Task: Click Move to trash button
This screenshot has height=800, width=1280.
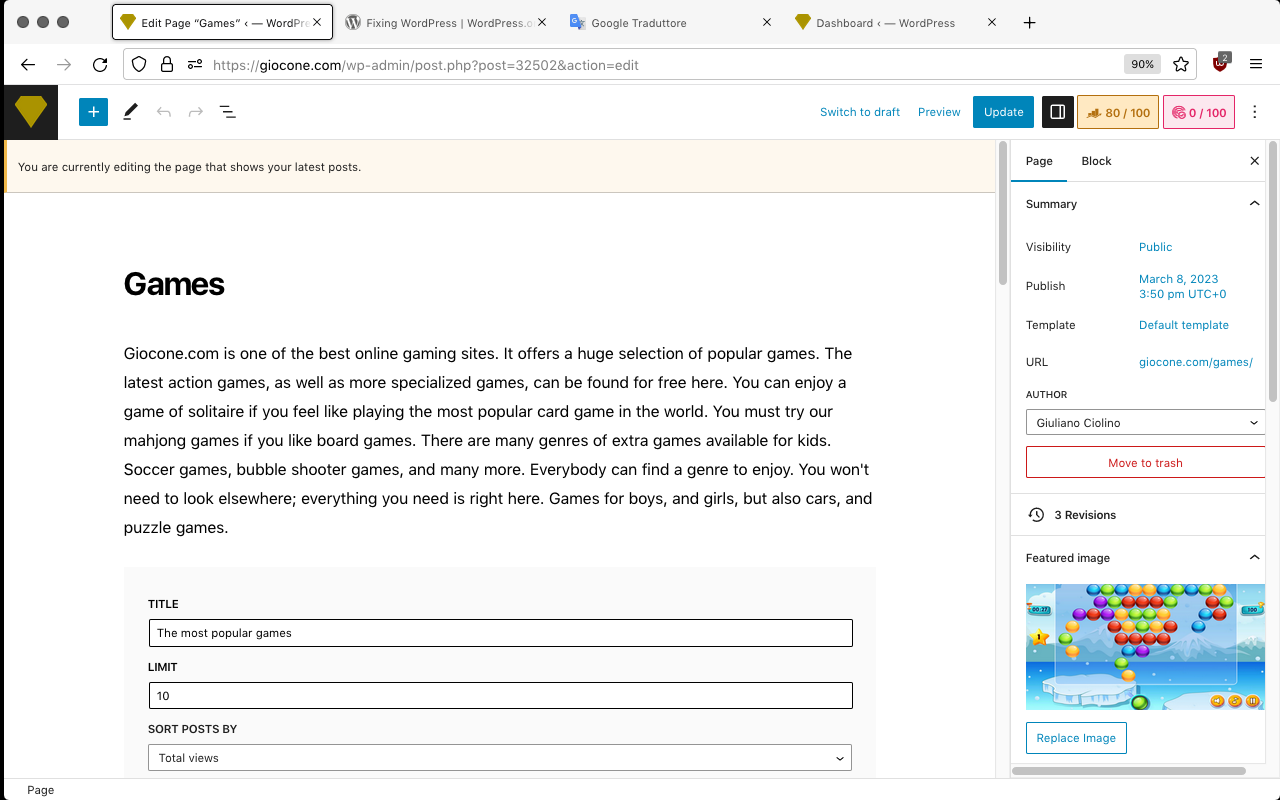Action: click(x=1145, y=463)
